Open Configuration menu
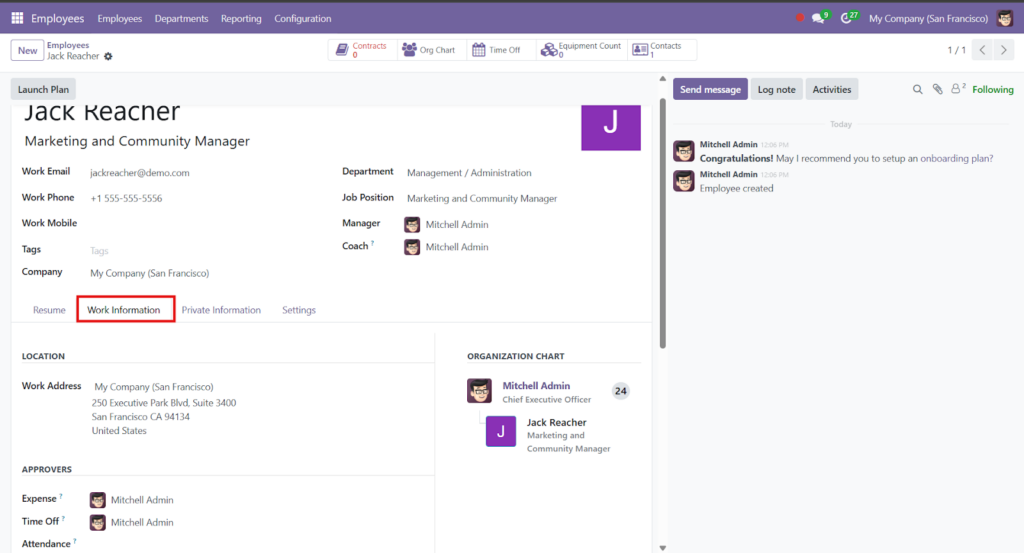The height and width of the screenshot is (553, 1024). click(302, 18)
